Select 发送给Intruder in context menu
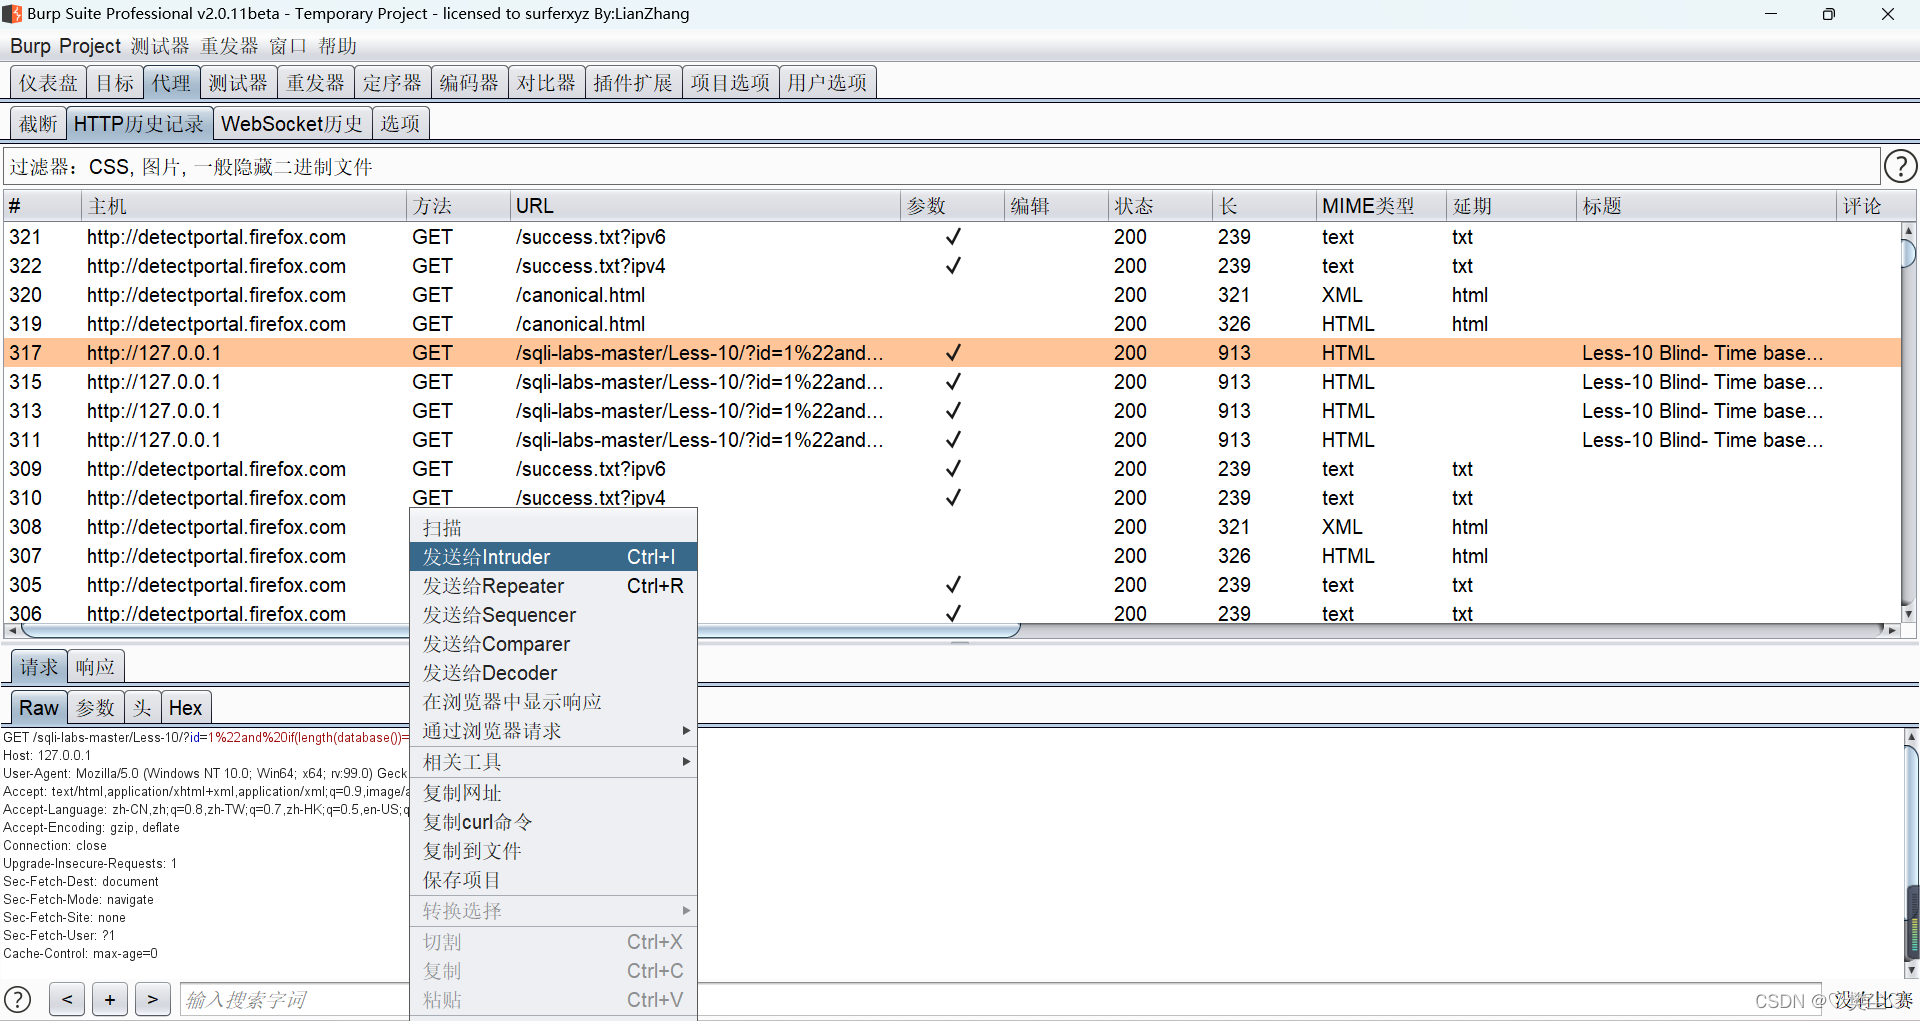This screenshot has width=1920, height=1021. coord(553,557)
